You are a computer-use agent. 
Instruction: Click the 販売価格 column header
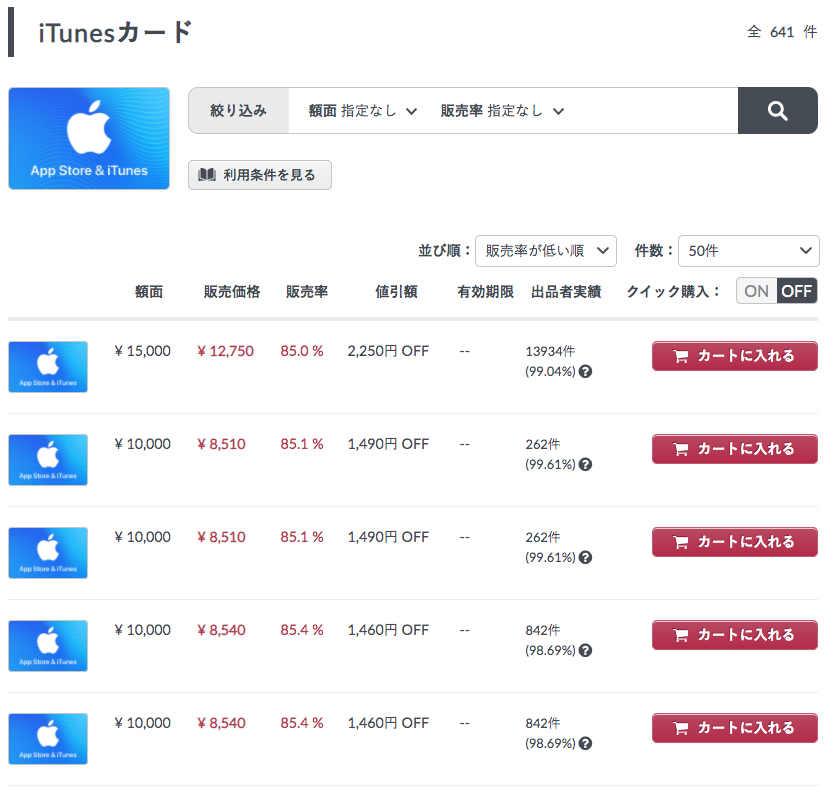coord(232,292)
